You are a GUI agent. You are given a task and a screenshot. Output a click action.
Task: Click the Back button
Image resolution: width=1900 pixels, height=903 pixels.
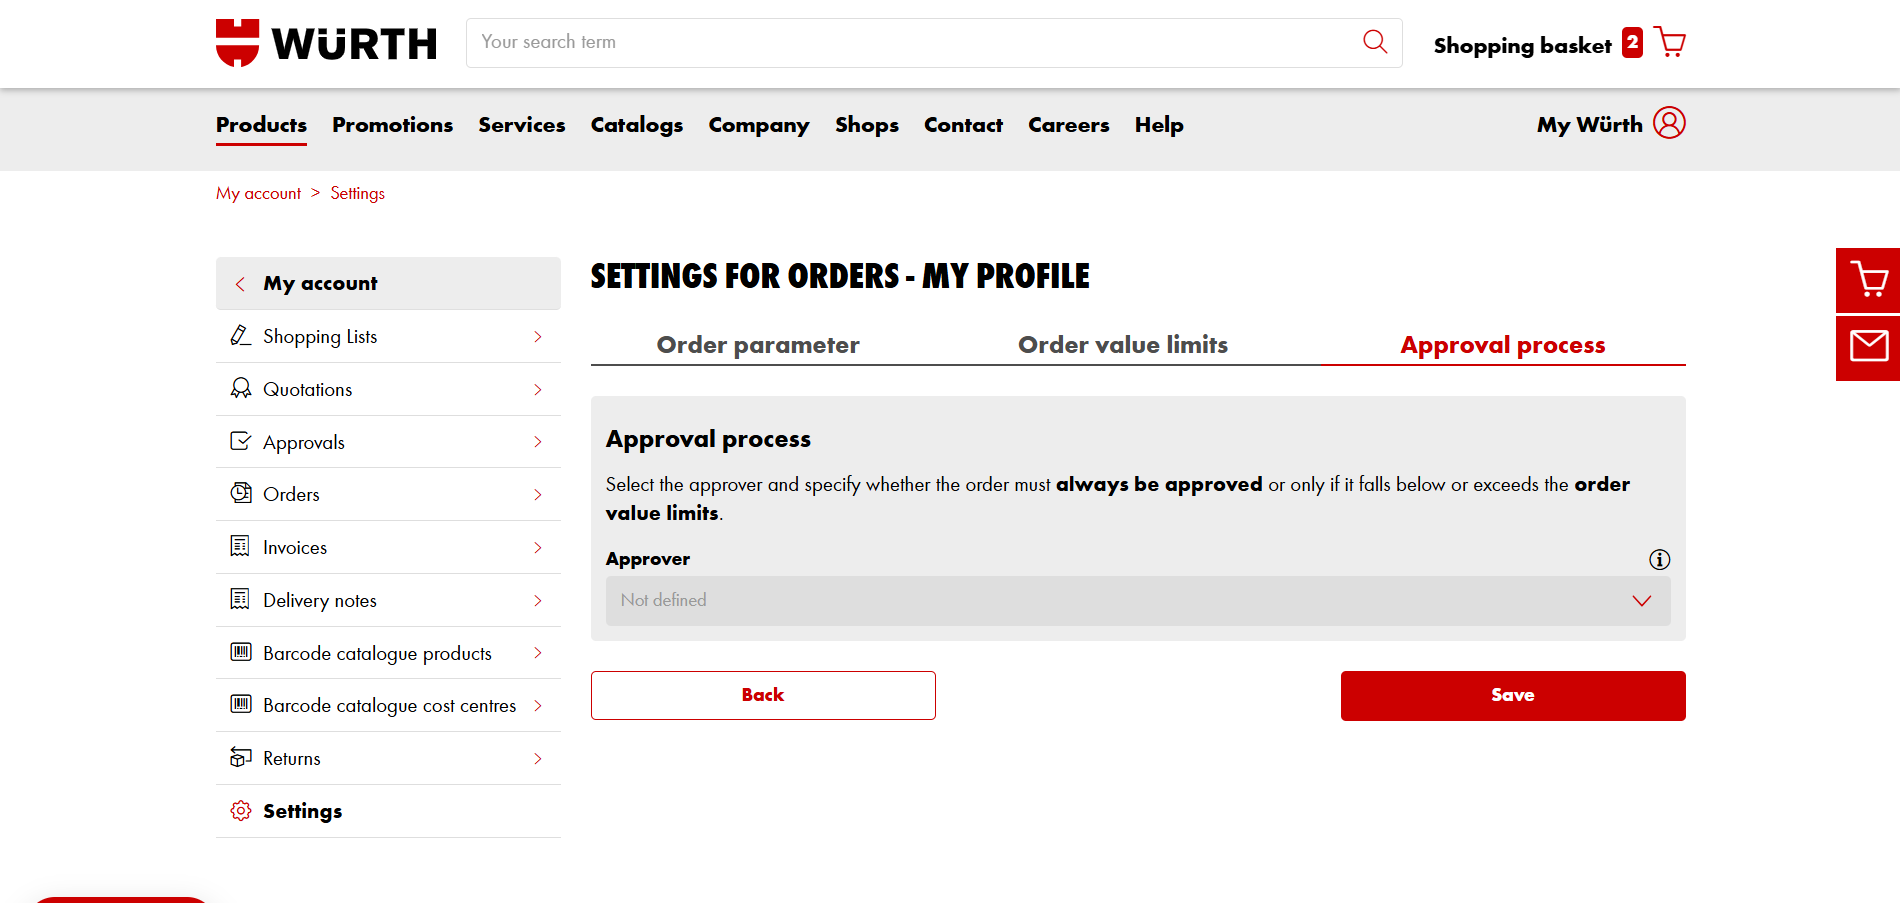763,695
